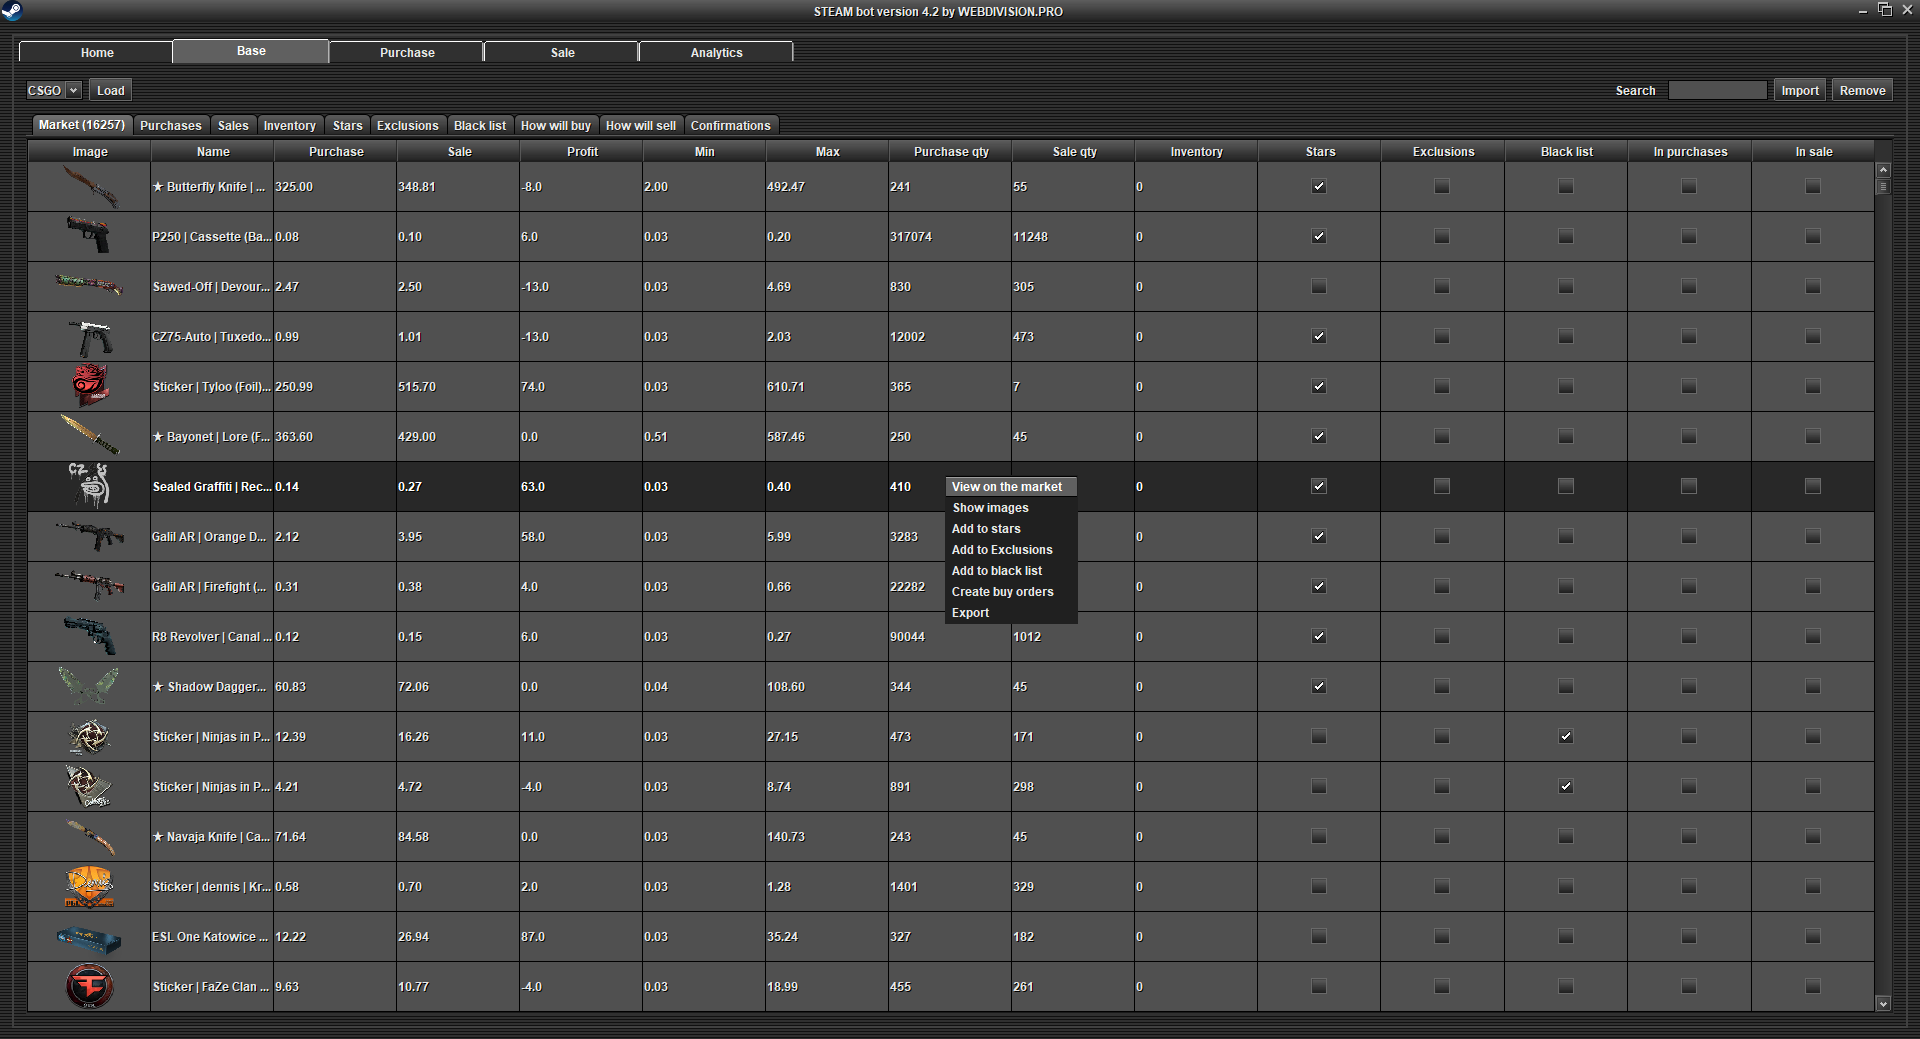Click the Steam logo icon in title bar
Screen dimensions: 1920x1039
click(x=12, y=11)
